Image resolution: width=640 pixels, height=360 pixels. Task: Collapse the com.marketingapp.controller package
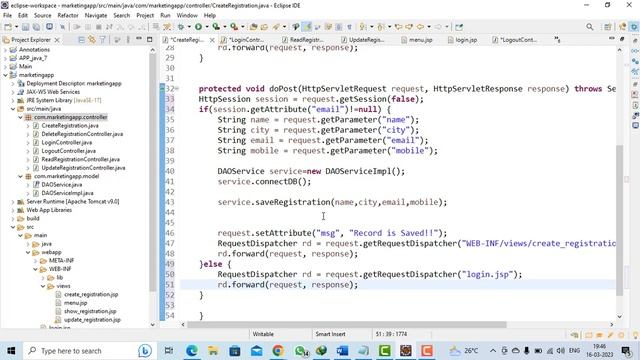(x=20, y=117)
